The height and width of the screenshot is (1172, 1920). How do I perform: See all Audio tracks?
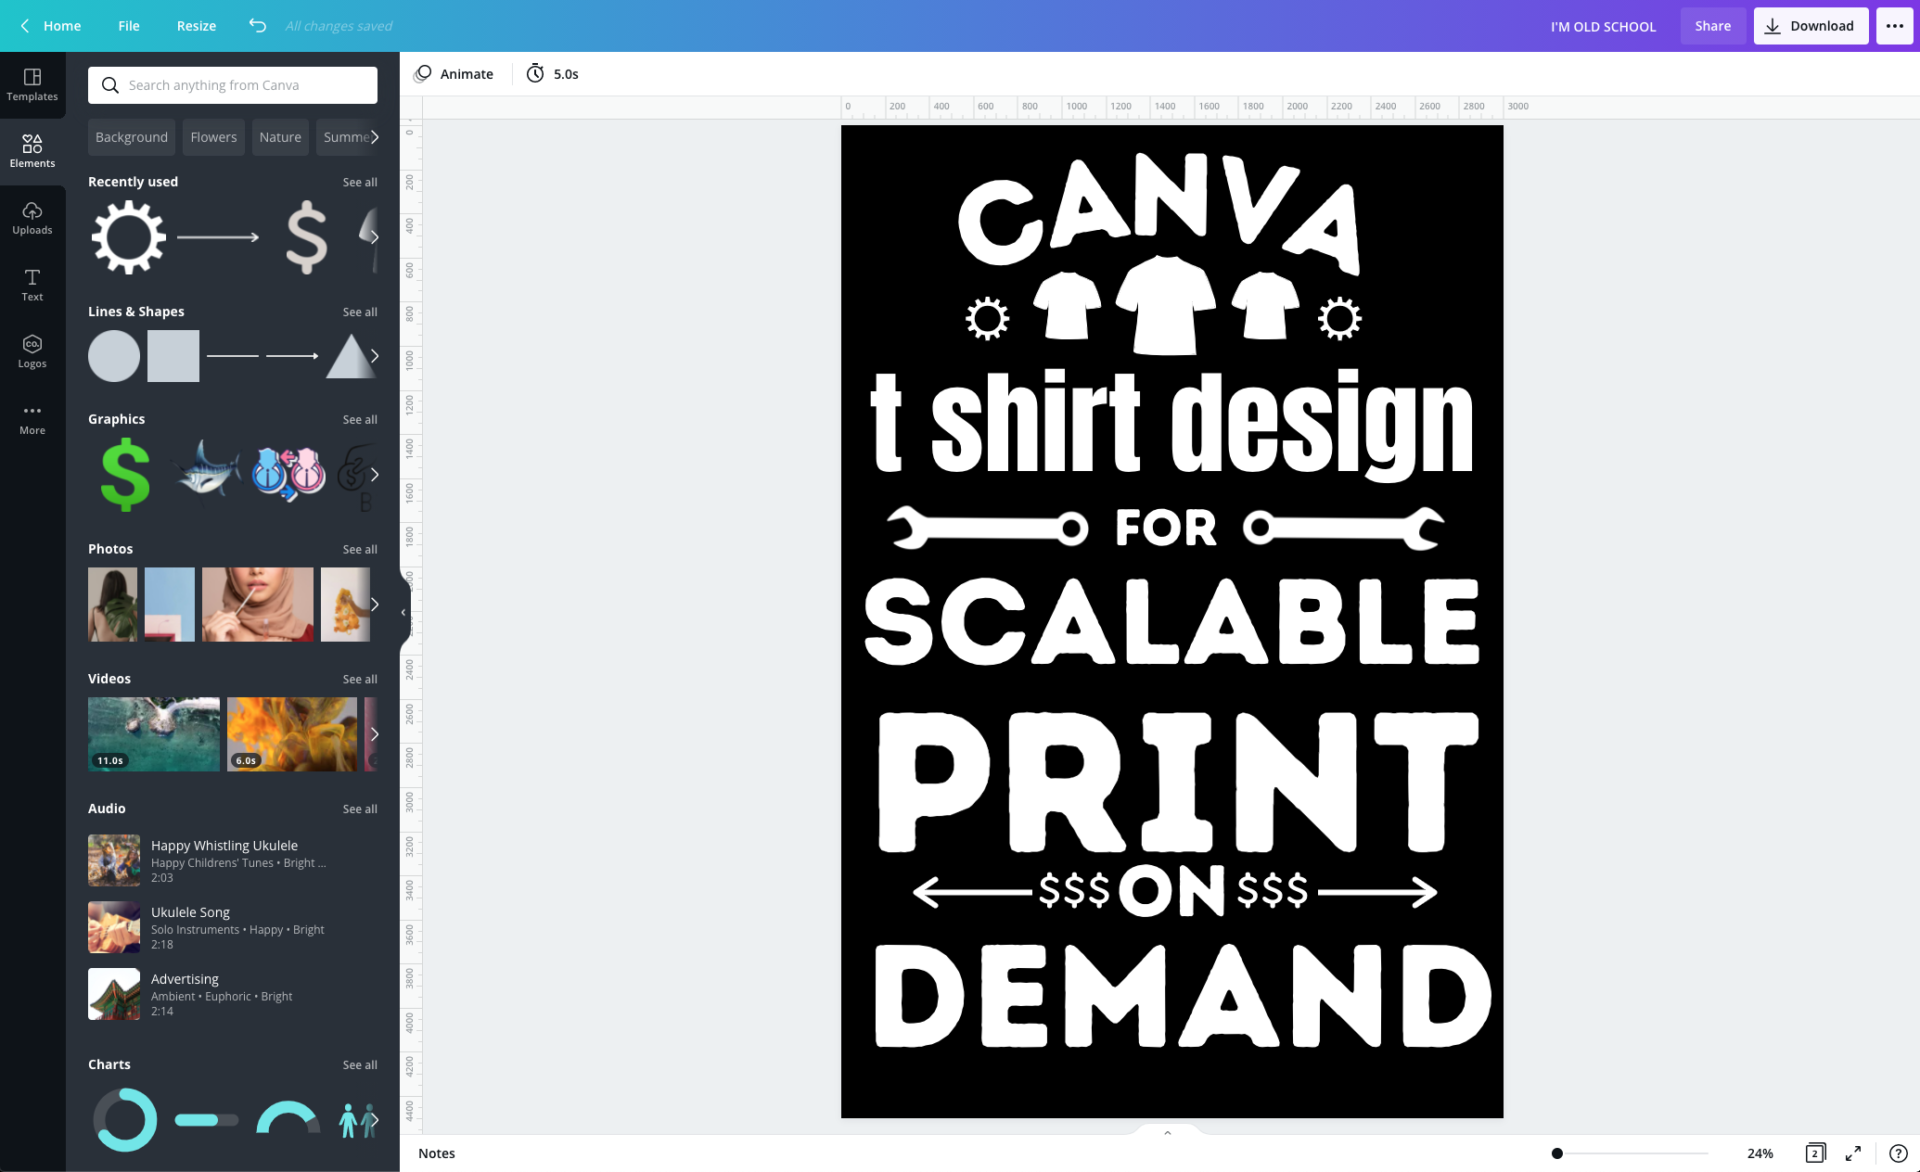click(x=360, y=809)
